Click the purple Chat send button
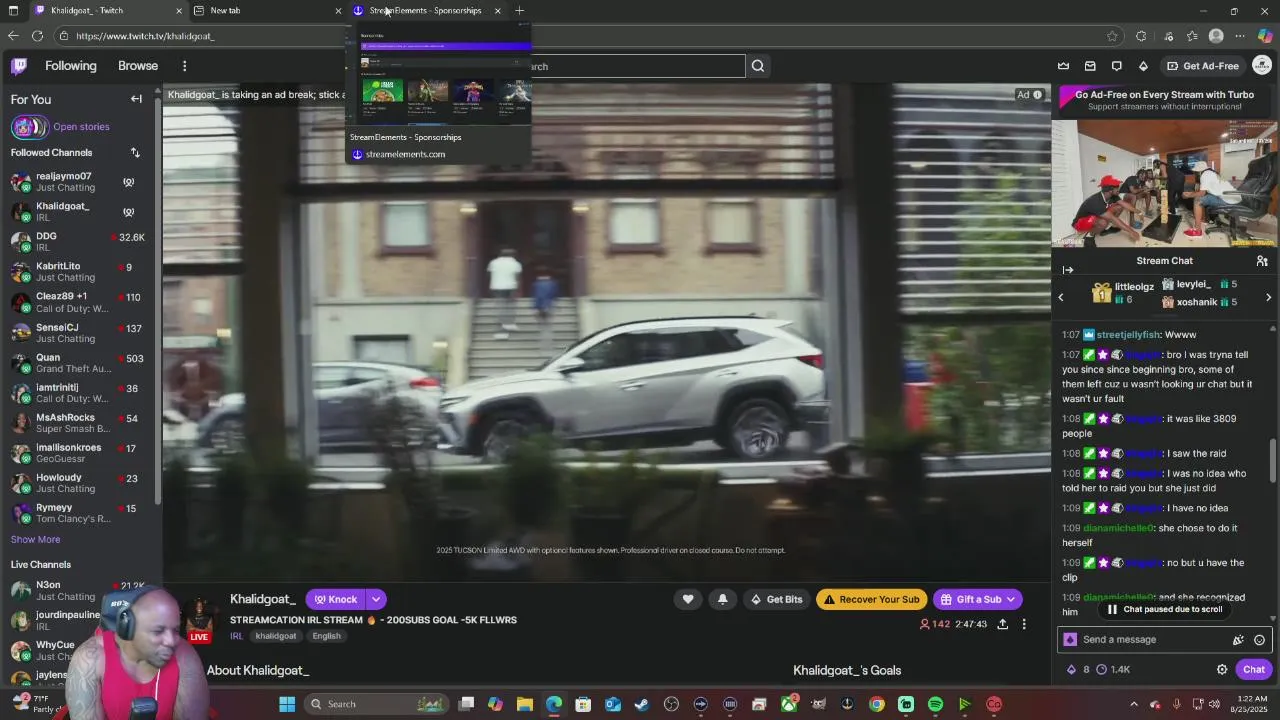This screenshot has height=720, width=1280. (1254, 670)
